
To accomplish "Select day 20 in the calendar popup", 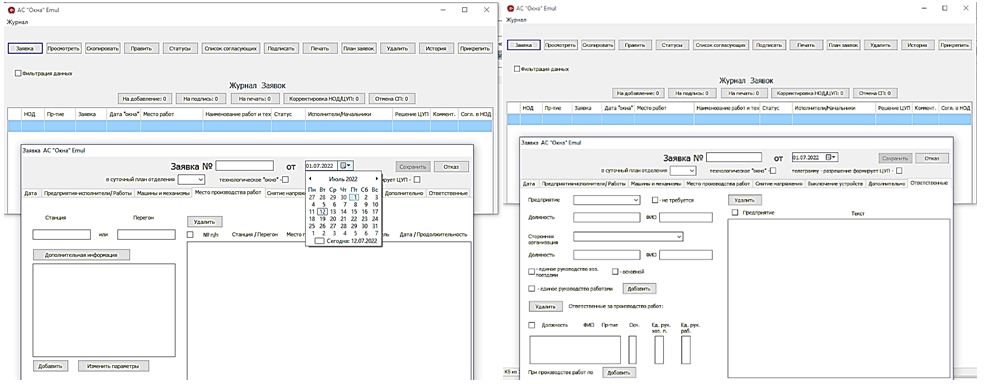I will click(332, 219).
